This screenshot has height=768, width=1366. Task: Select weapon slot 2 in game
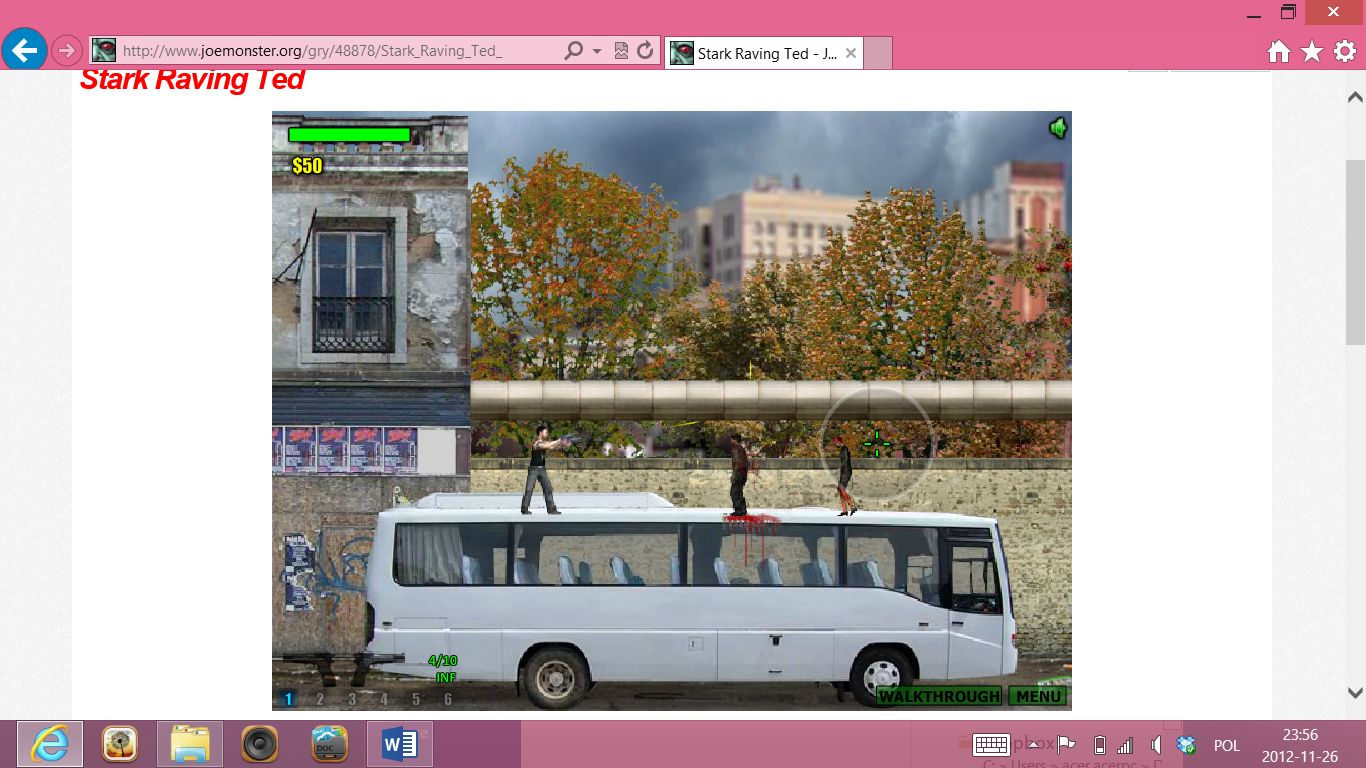pos(320,699)
